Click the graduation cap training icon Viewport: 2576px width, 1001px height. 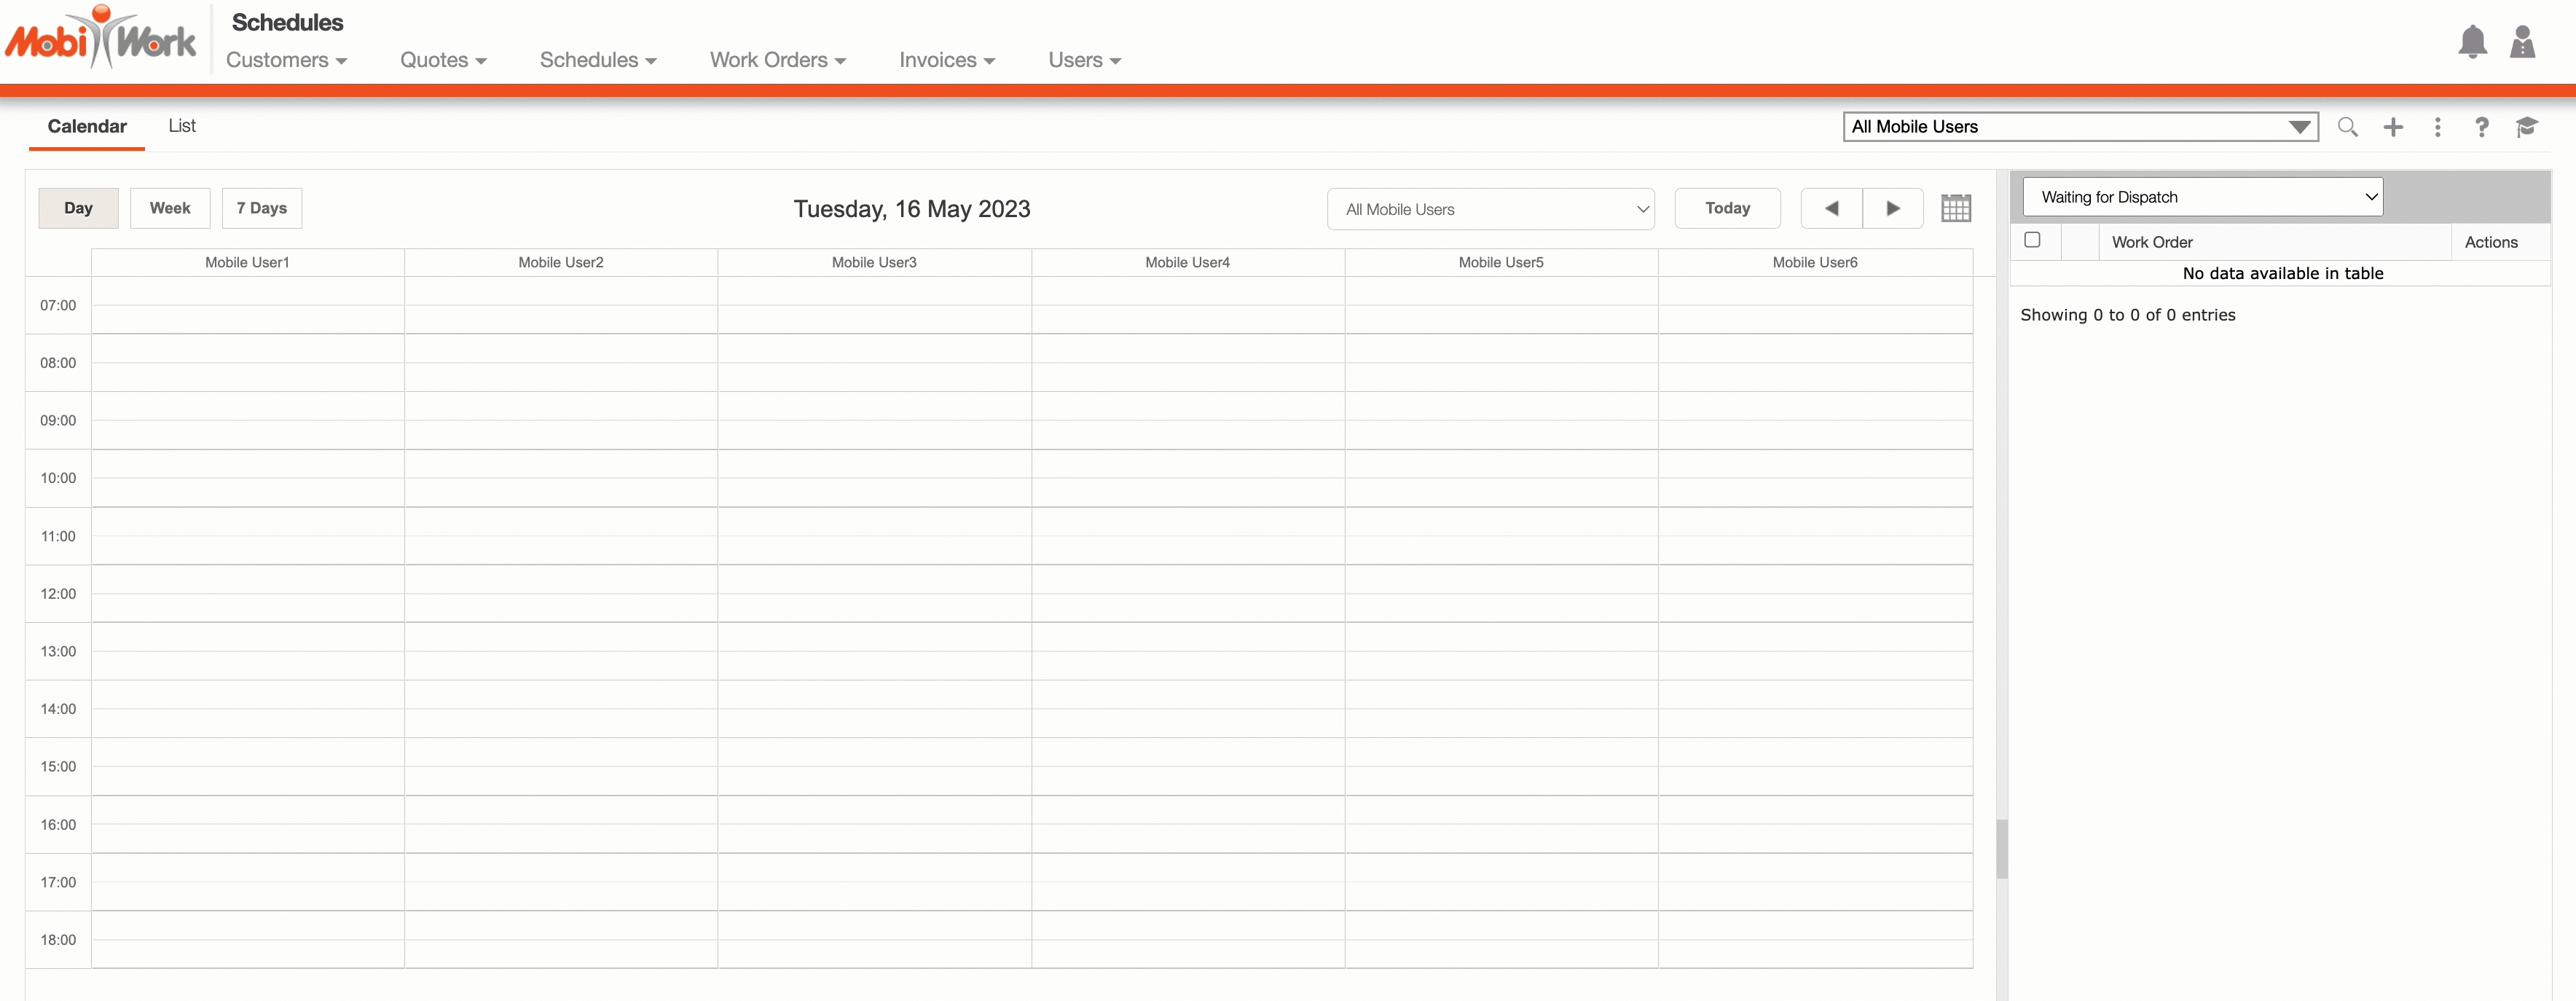tap(2527, 127)
